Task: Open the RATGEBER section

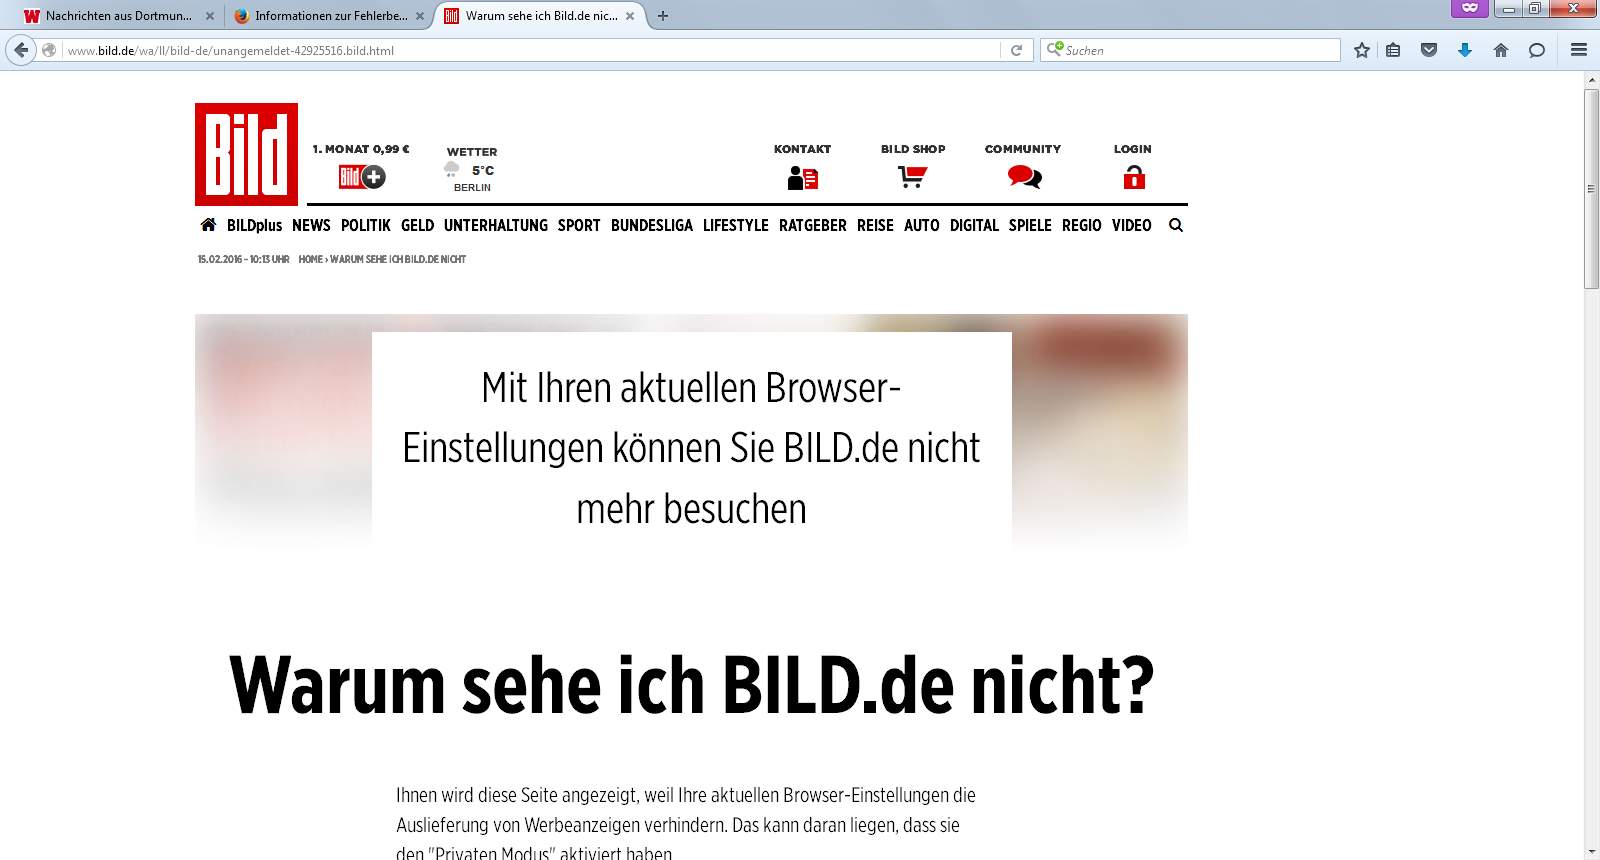Action: 813,226
